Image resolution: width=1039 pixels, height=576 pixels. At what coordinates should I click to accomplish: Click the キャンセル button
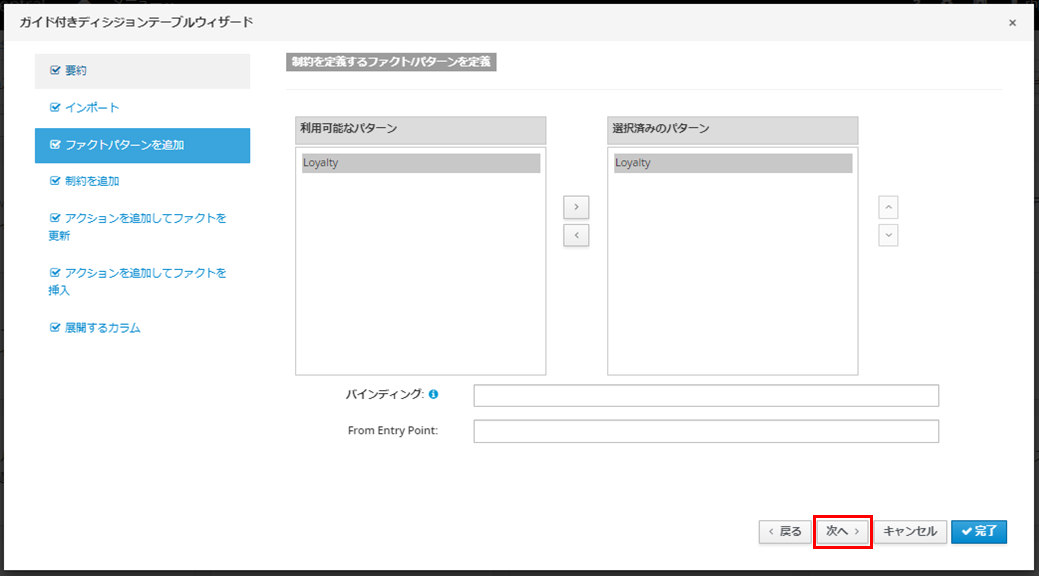coord(910,532)
